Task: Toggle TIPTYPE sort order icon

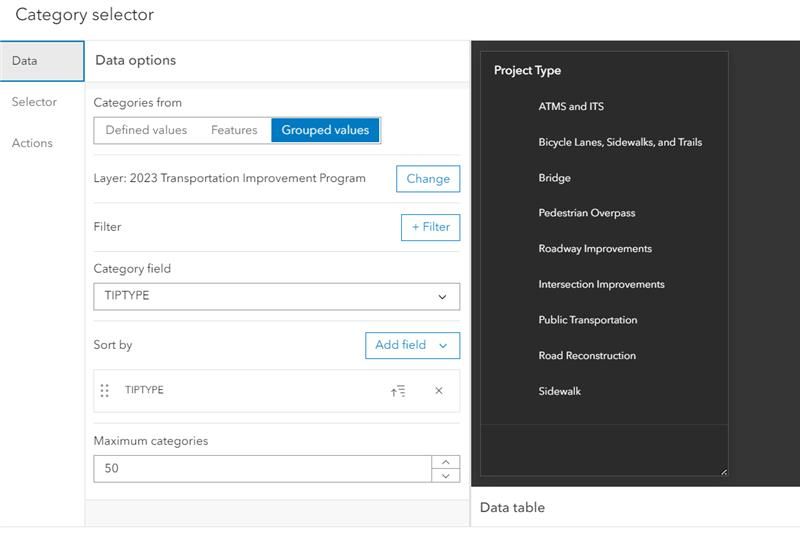Action: 398,391
